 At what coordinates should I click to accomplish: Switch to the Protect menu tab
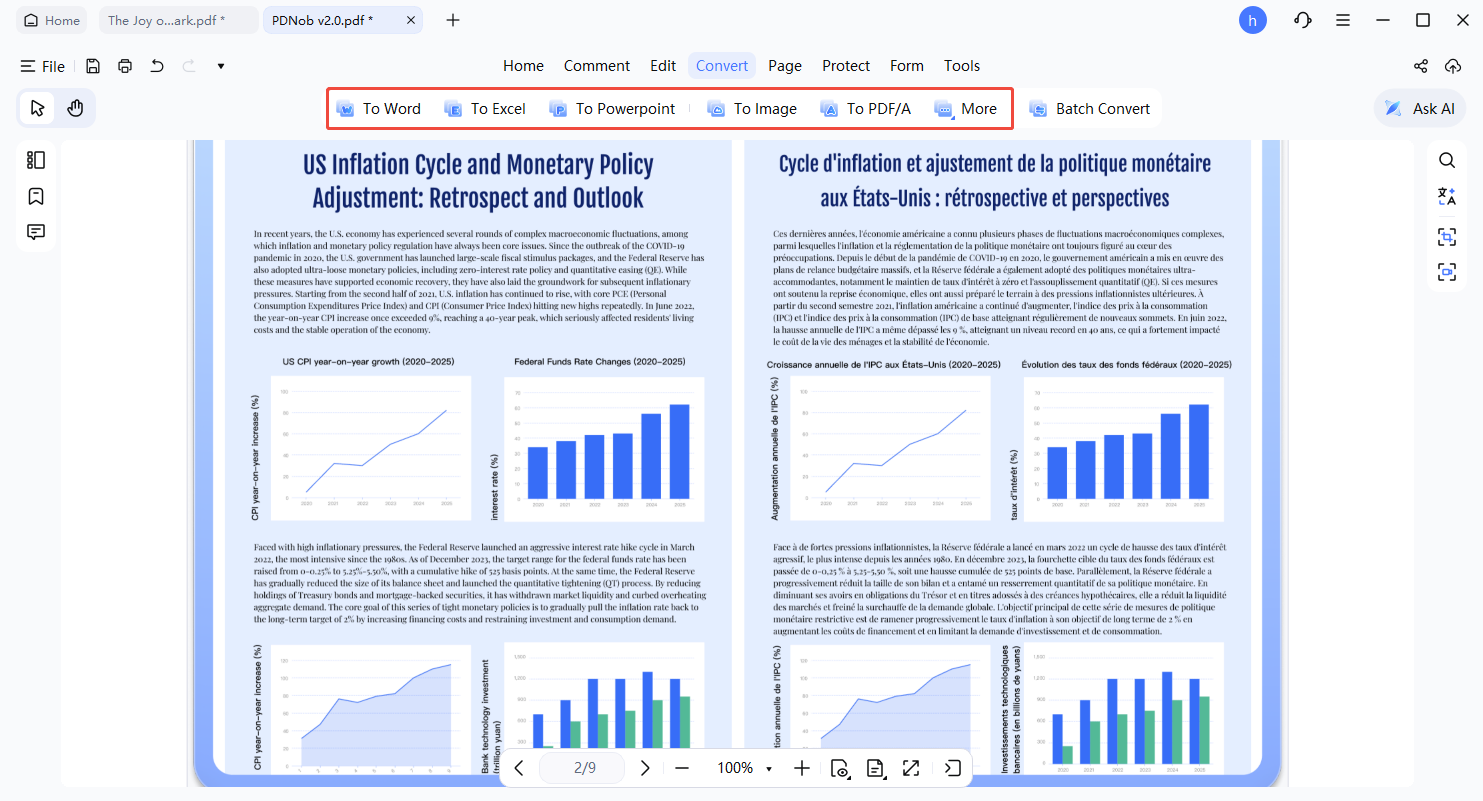click(x=845, y=66)
